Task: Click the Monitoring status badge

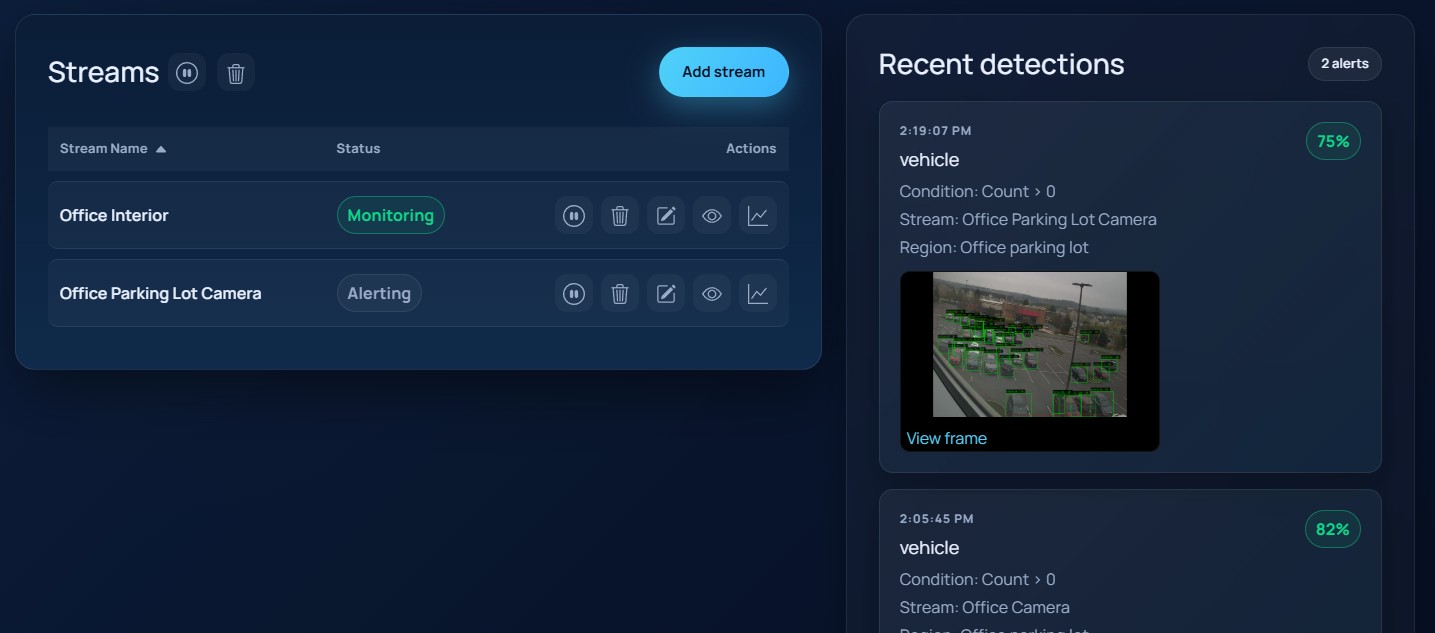Action: [390, 215]
